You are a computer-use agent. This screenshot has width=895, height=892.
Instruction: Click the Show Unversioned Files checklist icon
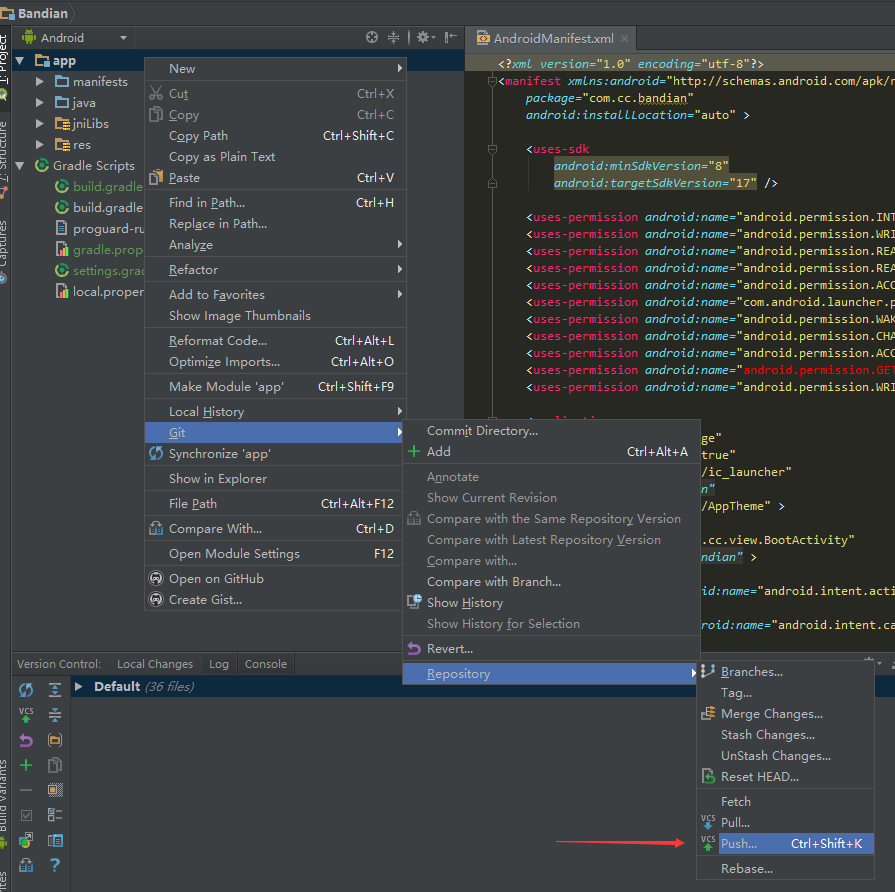pos(55,815)
